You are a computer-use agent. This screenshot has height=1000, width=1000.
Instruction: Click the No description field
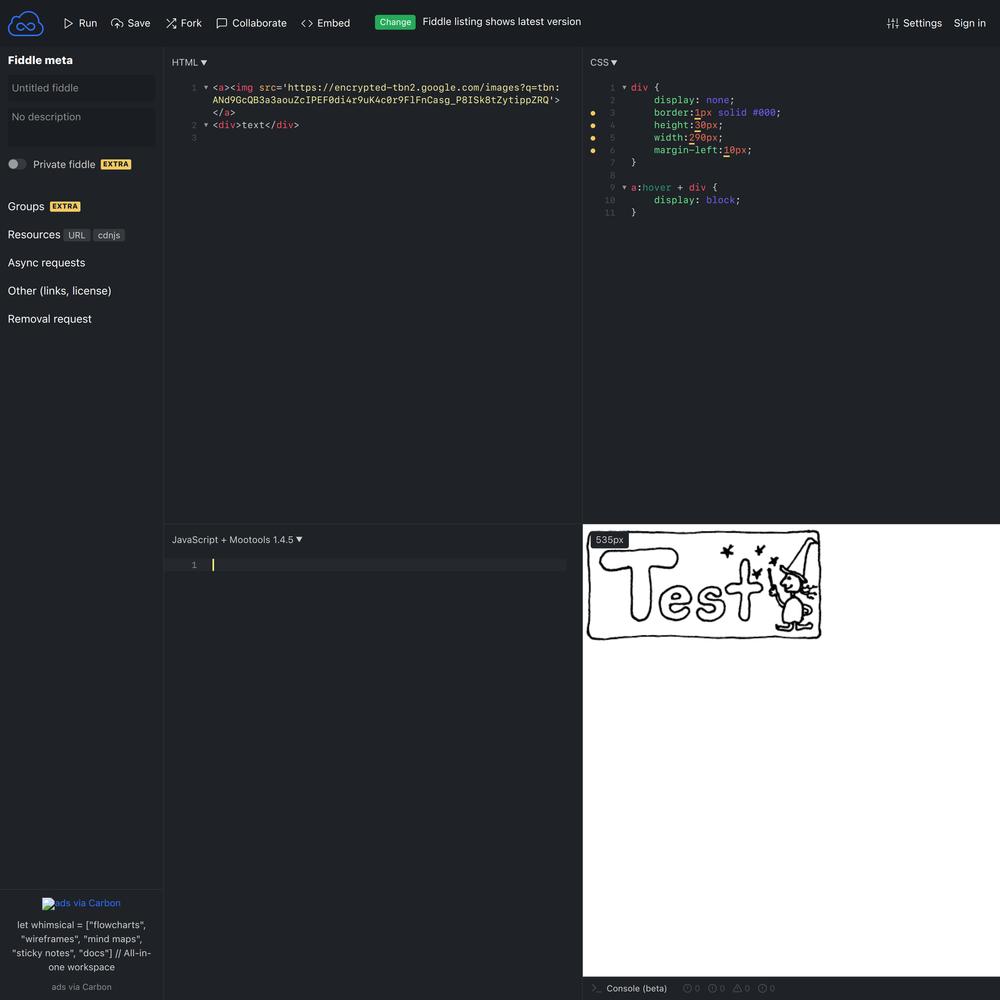click(81, 126)
